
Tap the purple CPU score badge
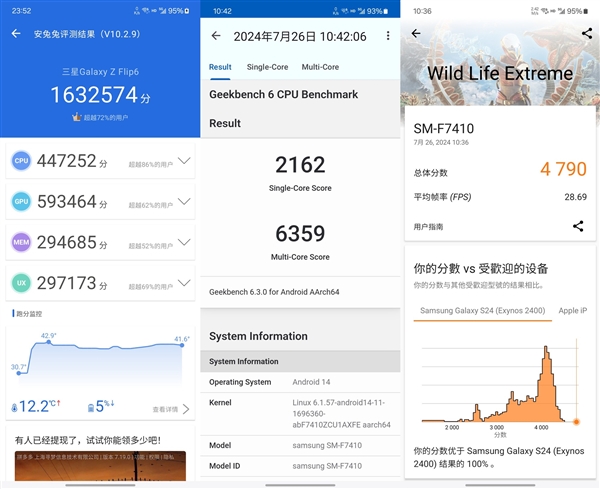tap(21, 161)
